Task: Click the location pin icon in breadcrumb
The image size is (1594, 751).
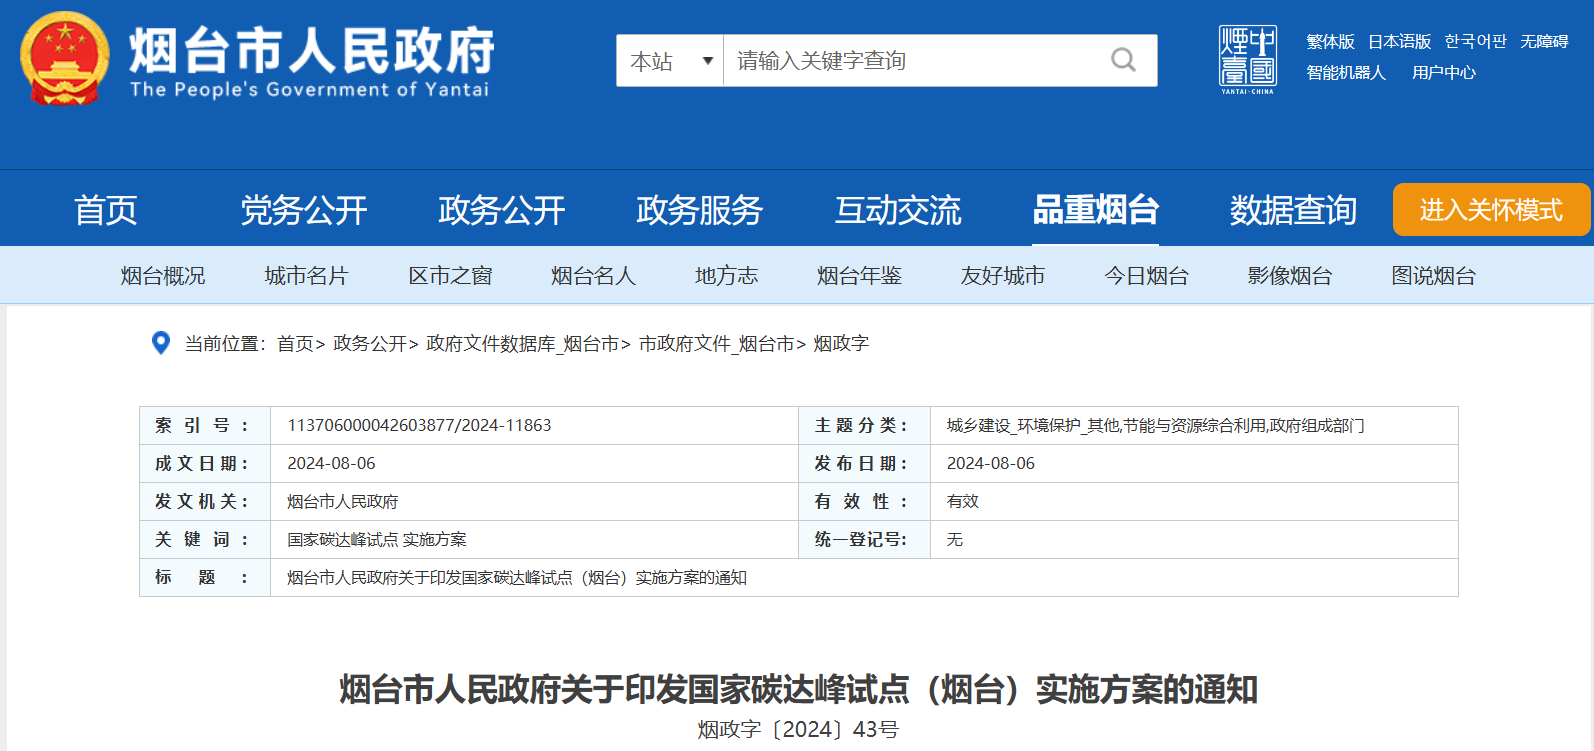Action: click(160, 343)
